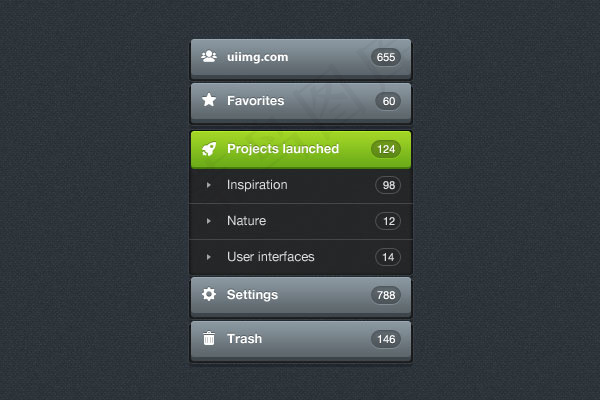Viewport: 600px width, 400px height.
Task: Click the 788 badge beside Settings
Action: (386, 295)
